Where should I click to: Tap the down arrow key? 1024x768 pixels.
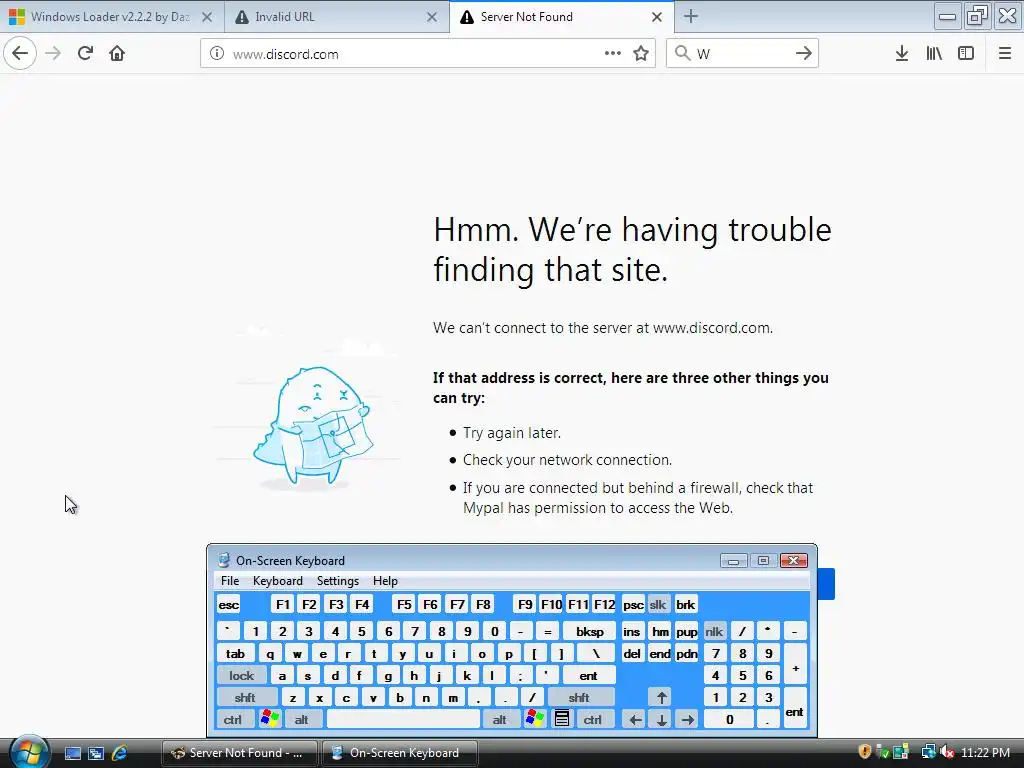(662, 720)
